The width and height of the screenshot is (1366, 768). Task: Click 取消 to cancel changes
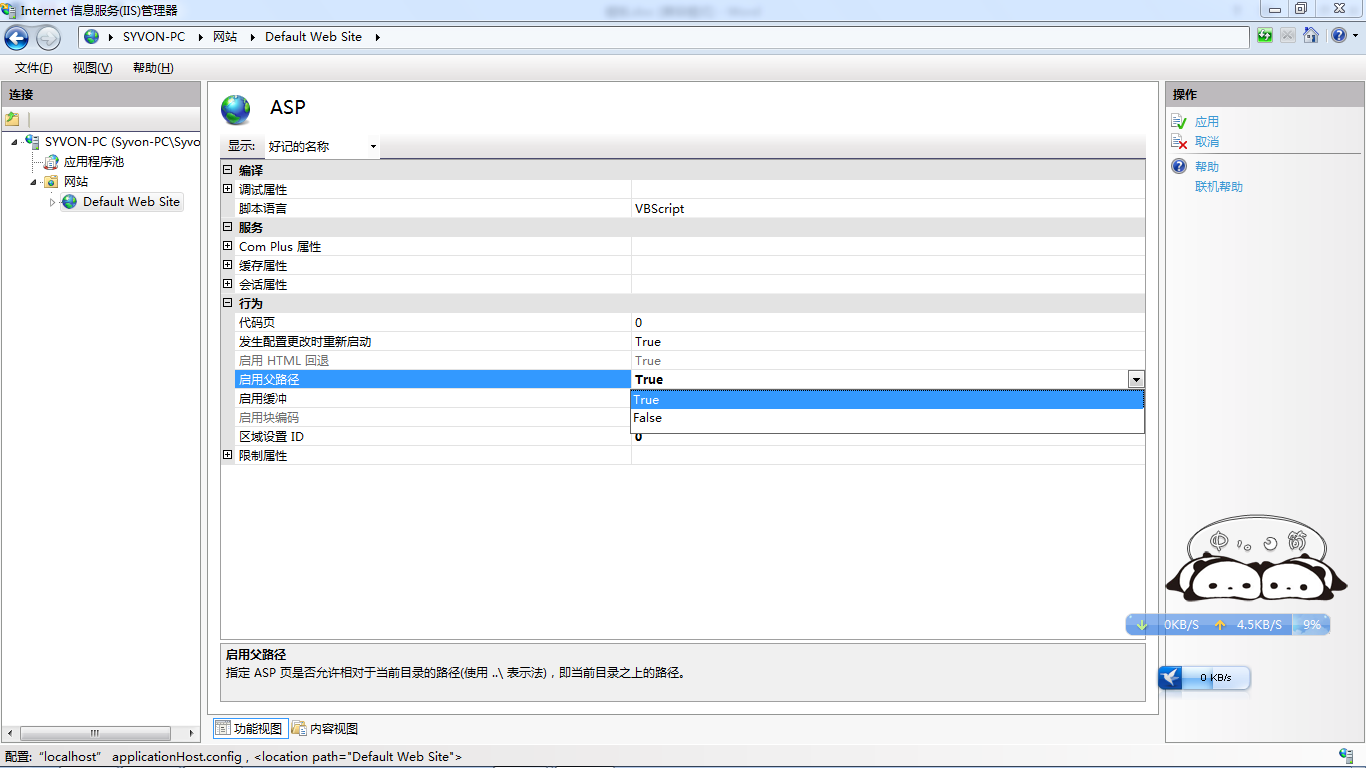coord(1206,142)
